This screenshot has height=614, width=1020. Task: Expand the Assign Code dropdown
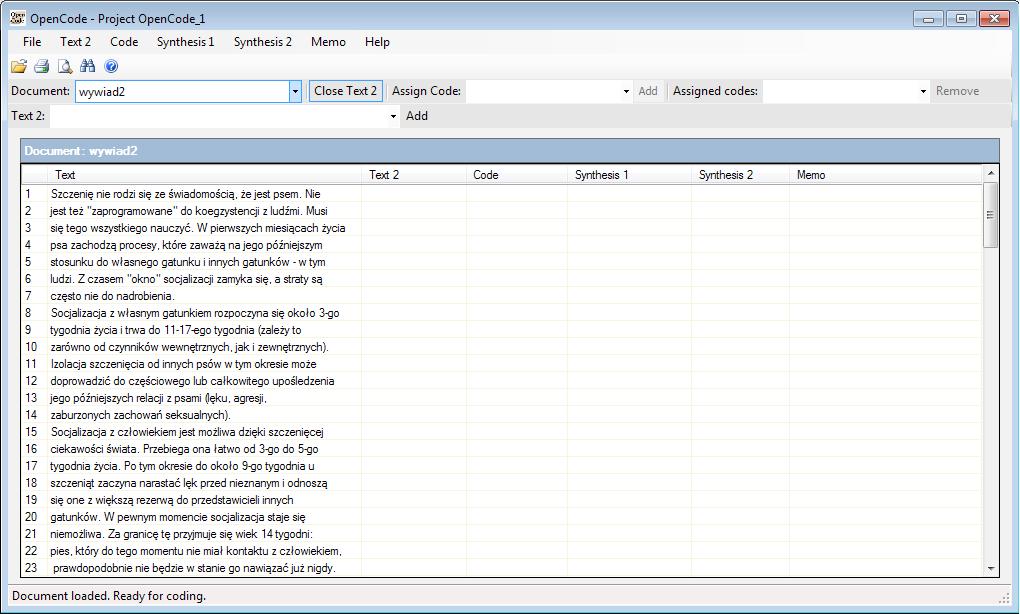point(626,92)
